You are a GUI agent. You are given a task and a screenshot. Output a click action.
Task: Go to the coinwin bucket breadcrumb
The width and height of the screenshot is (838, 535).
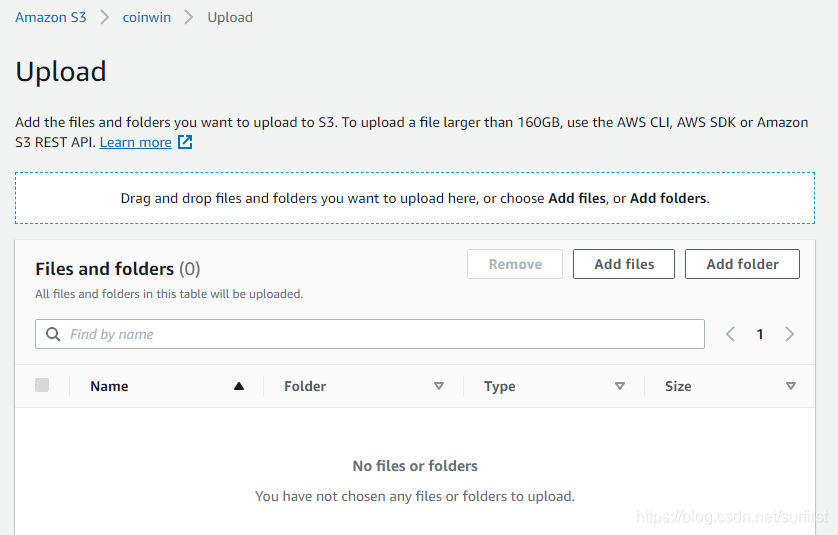pos(146,17)
